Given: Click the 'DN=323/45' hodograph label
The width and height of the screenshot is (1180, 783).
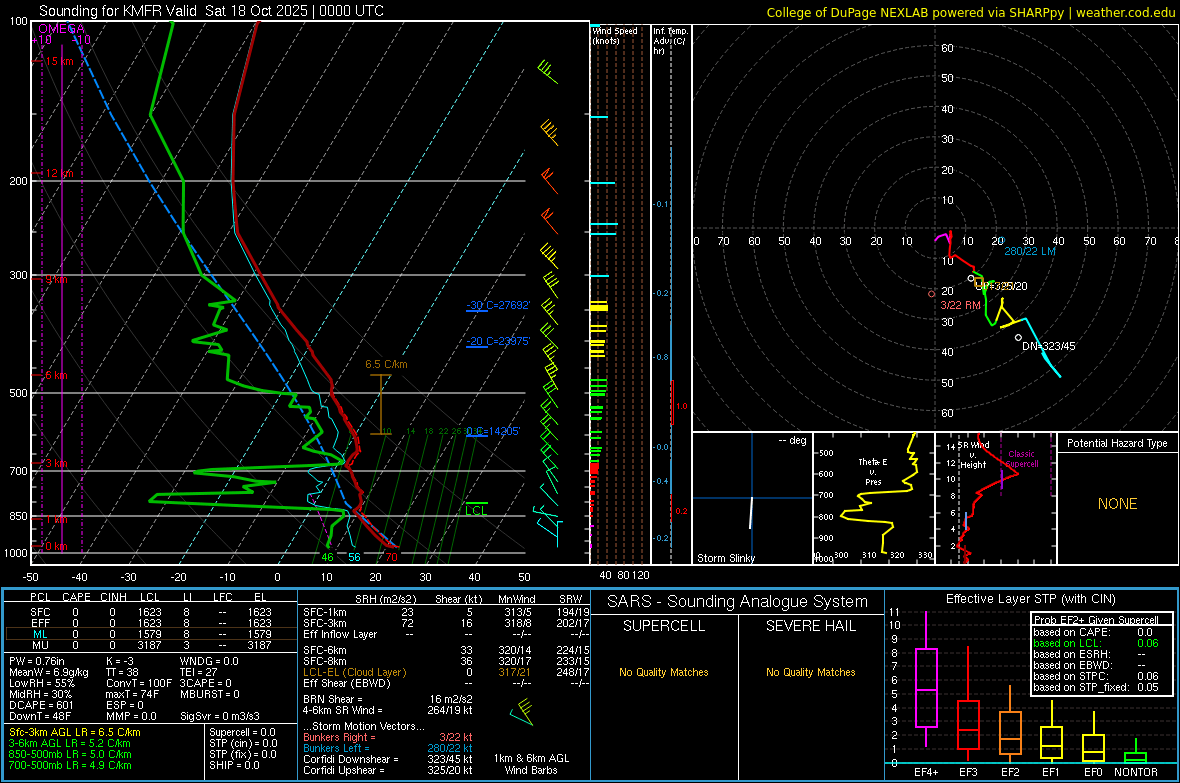Looking at the screenshot, I should tap(1048, 346).
